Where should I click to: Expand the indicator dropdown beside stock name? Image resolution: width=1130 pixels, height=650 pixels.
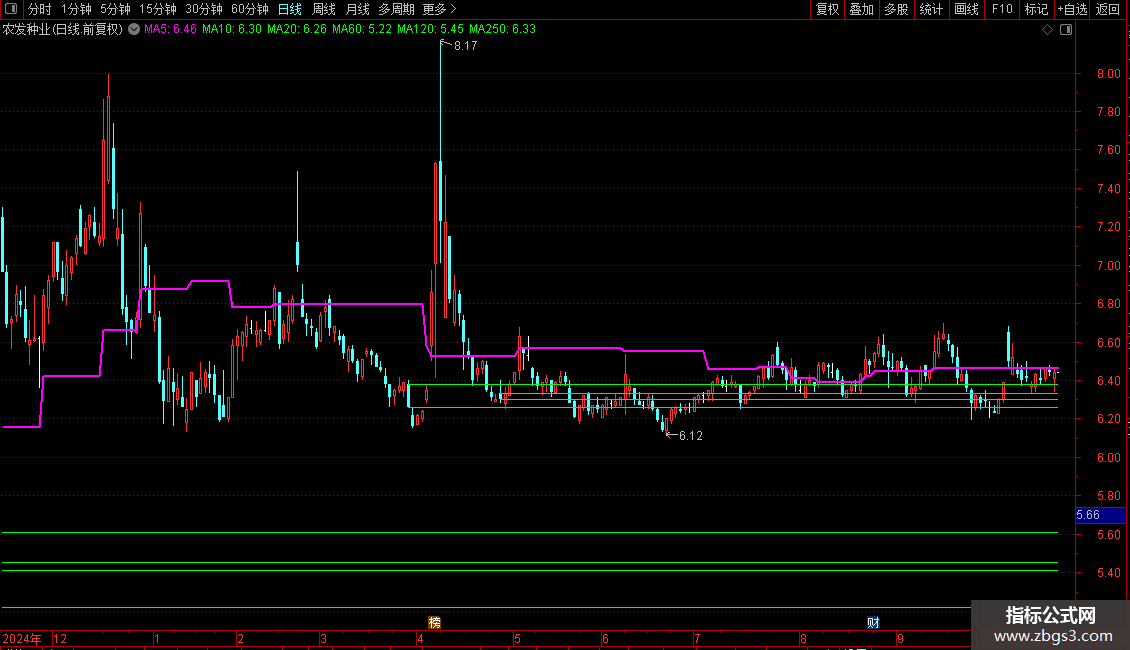coord(135,29)
